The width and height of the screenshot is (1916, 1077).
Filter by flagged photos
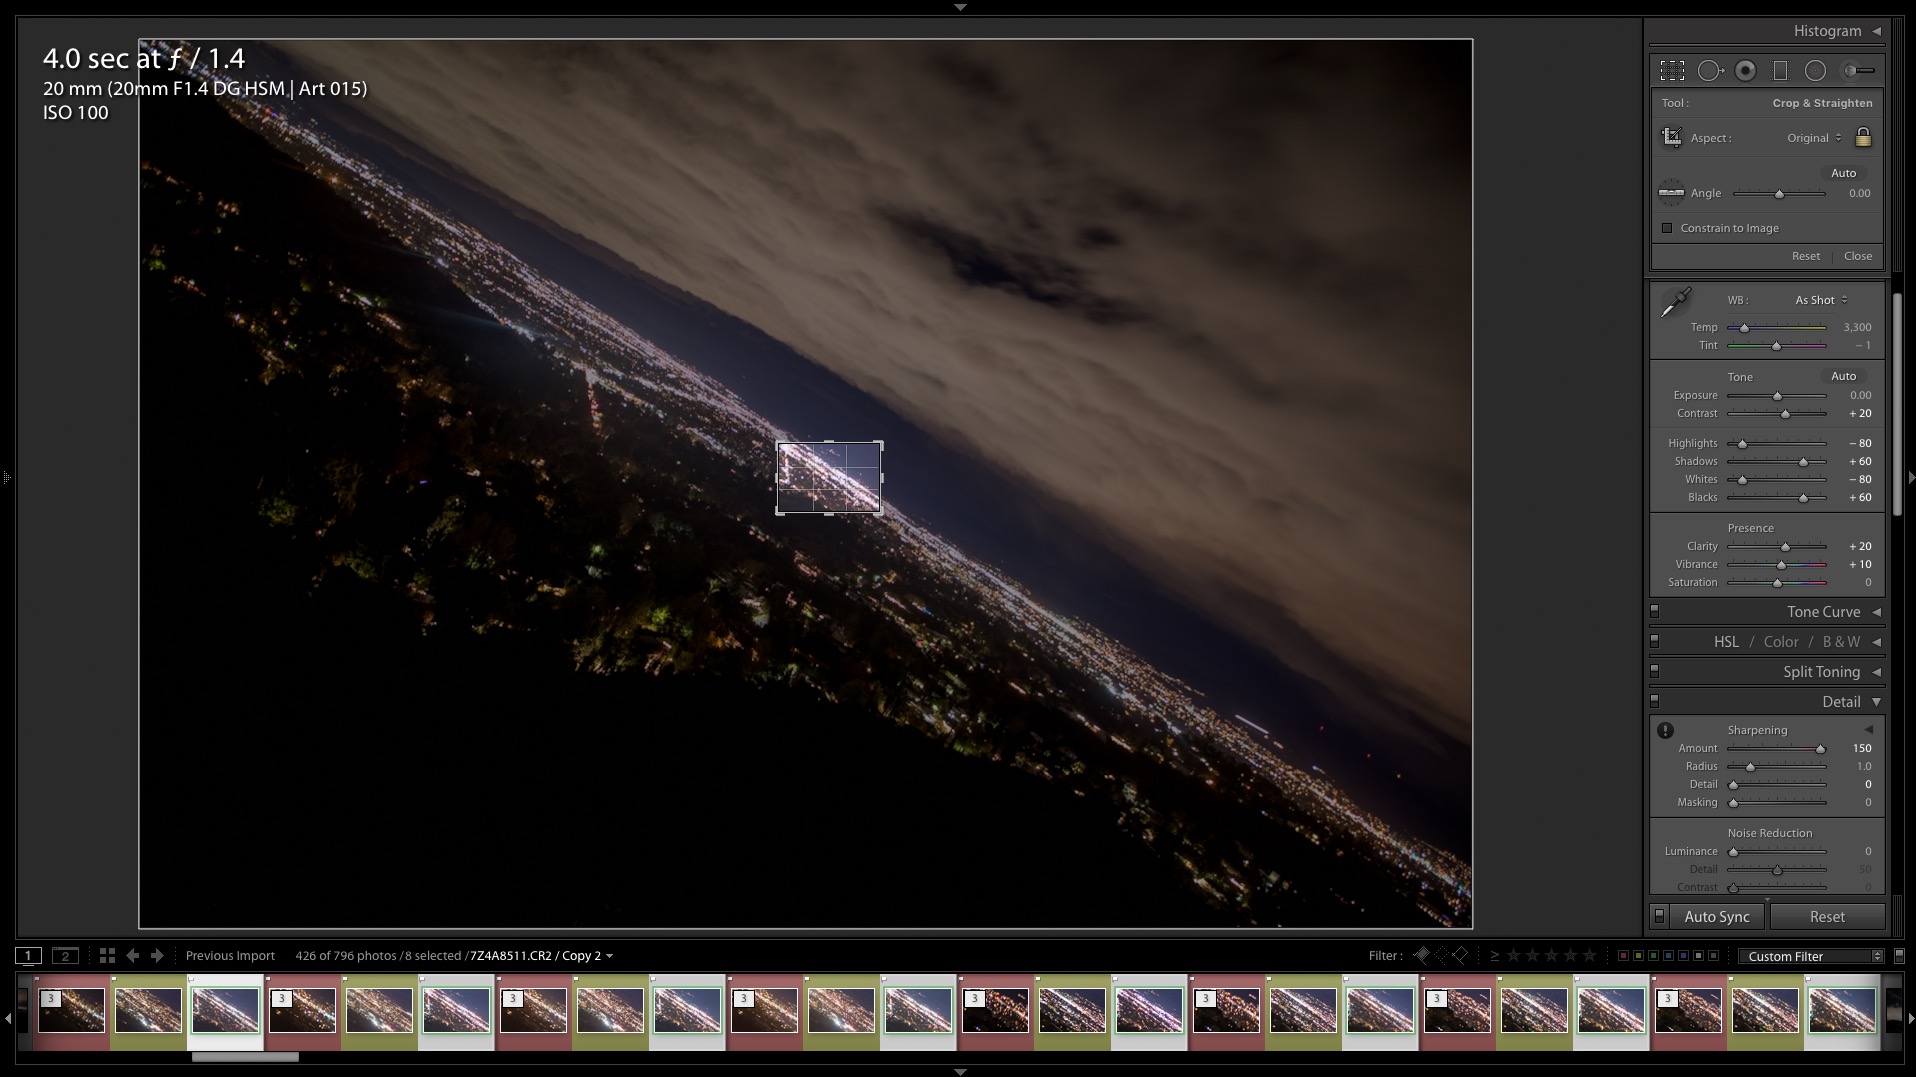[x=1421, y=955]
